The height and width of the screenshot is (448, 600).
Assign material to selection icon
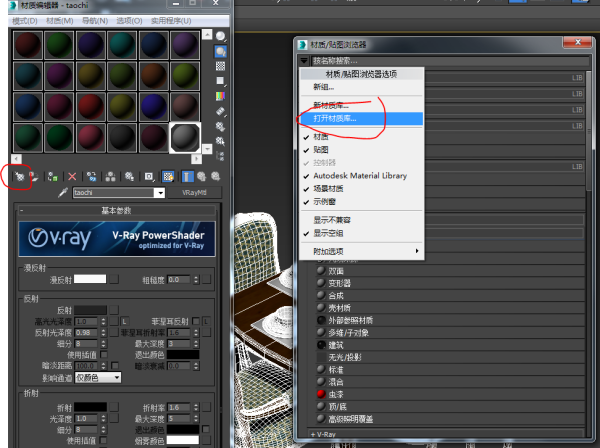click(x=52, y=176)
